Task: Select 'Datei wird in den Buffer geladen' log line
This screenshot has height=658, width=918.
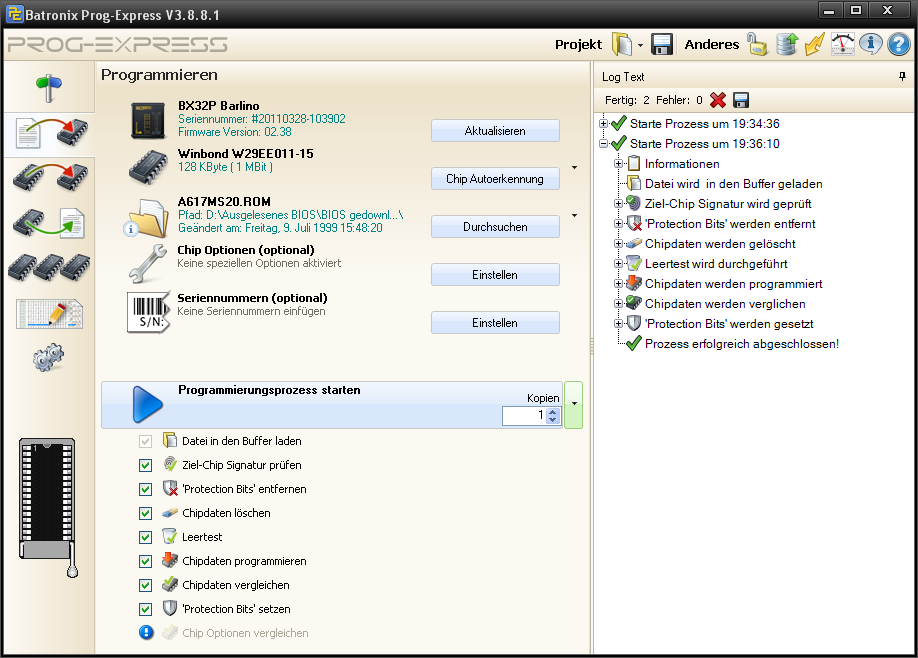Action: coord(734,184)
